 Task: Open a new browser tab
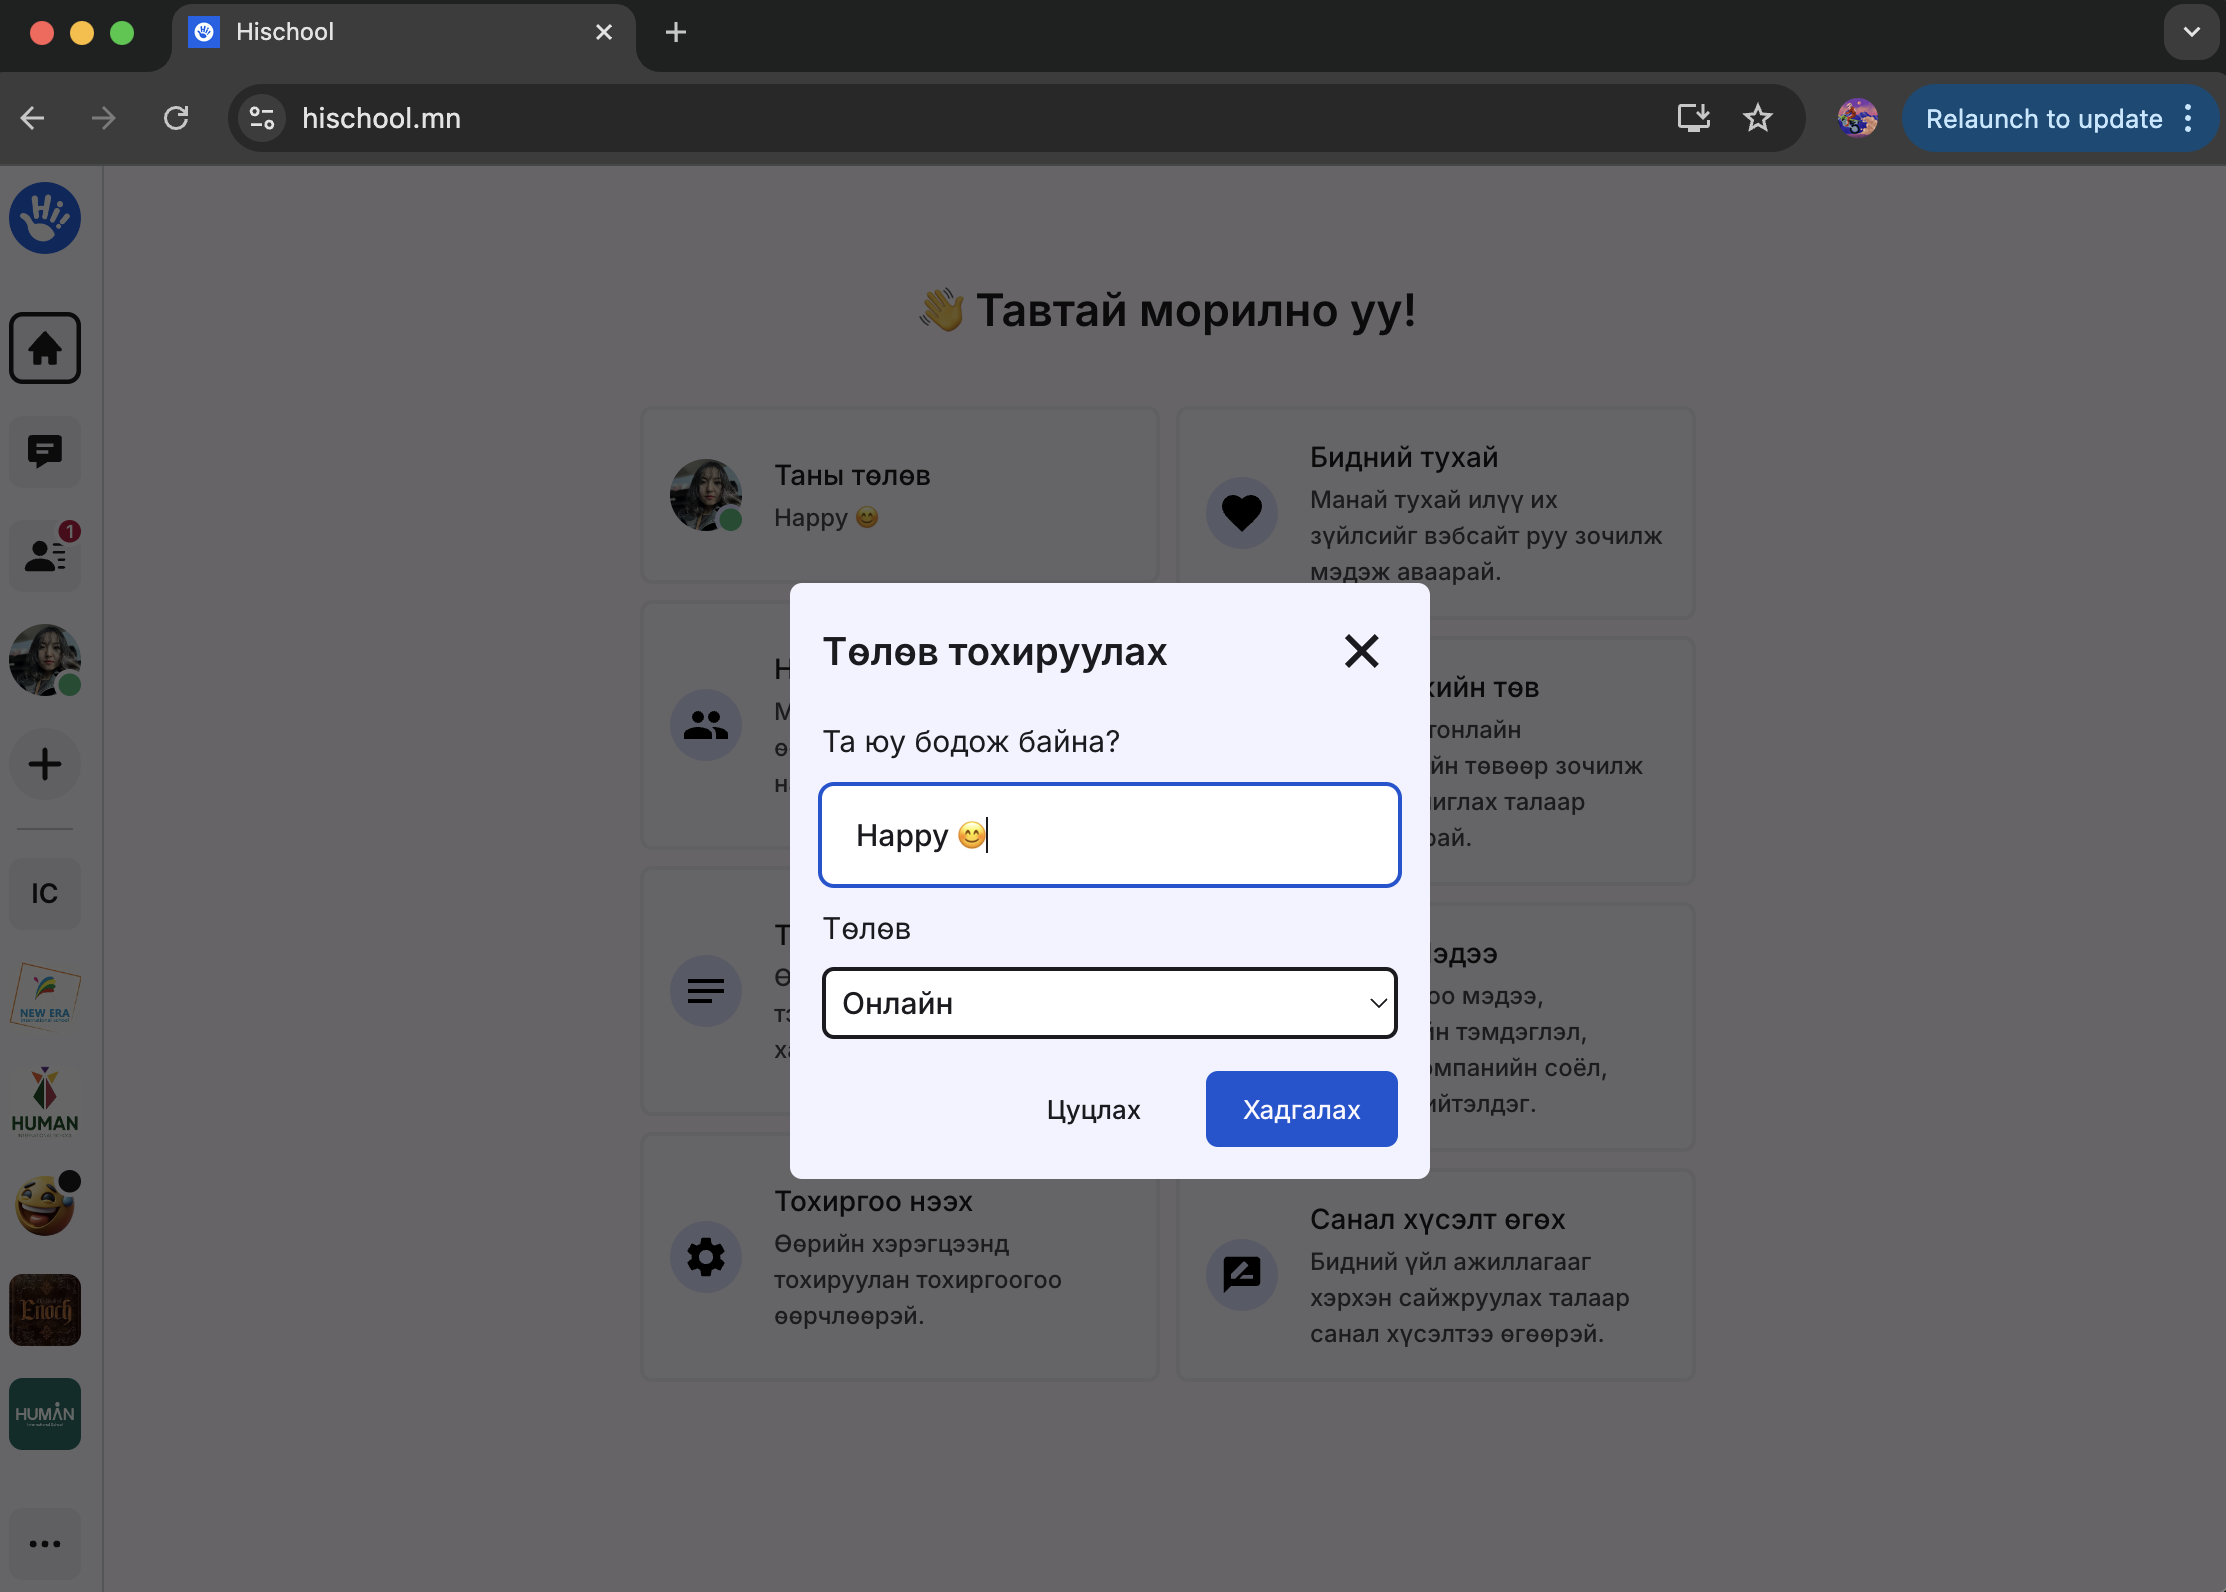tap(676, 32)
